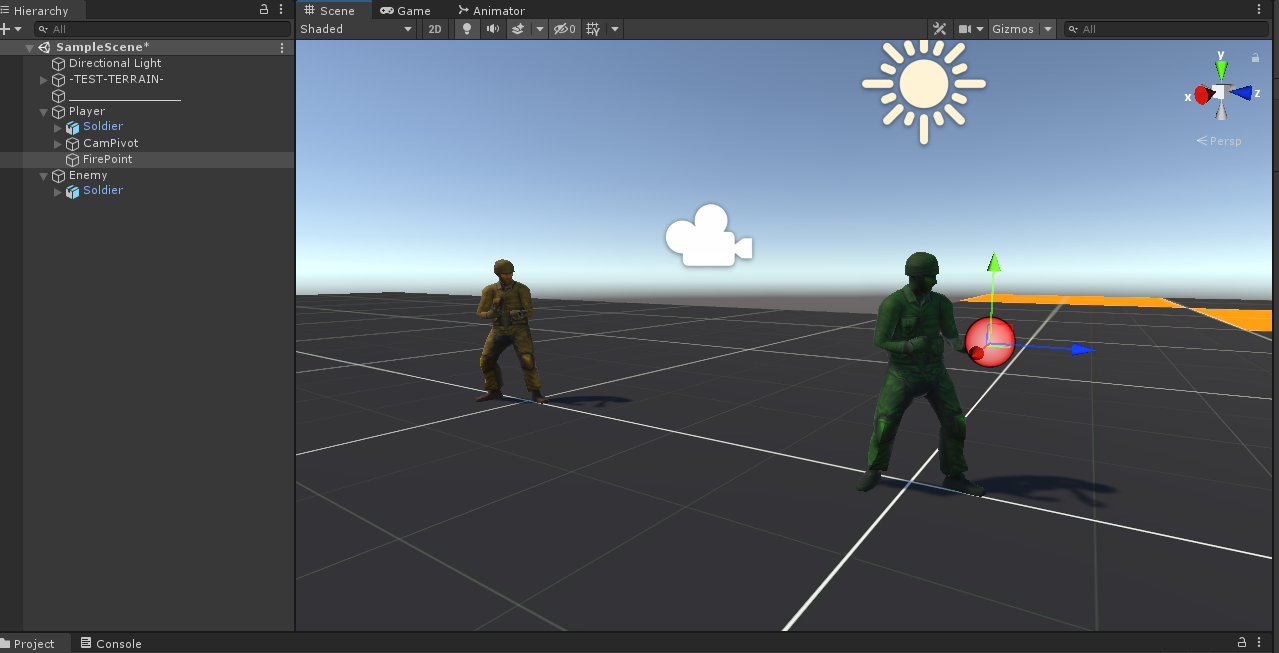Click the blue prefab icon beside Enemy's Soldier
Screen dimensions: 1279x653
(72, 191)
